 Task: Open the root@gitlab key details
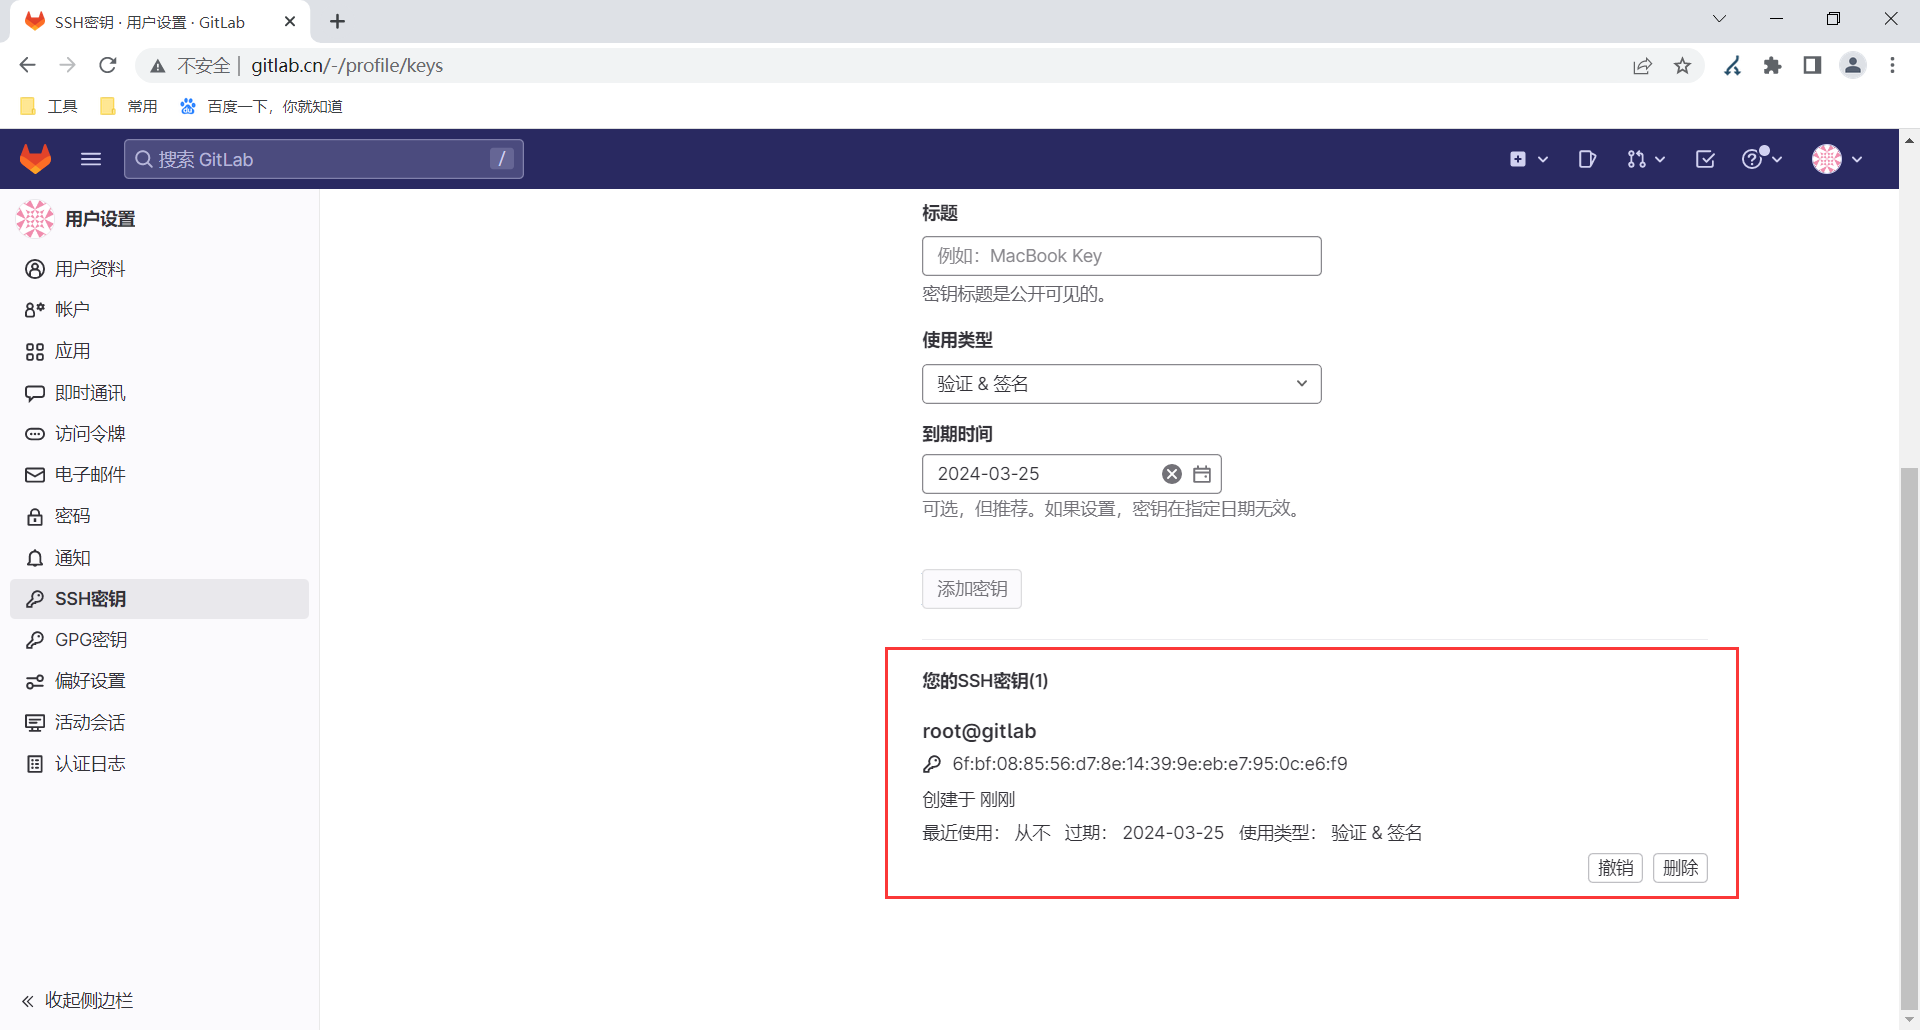click(x=979, y=731)
